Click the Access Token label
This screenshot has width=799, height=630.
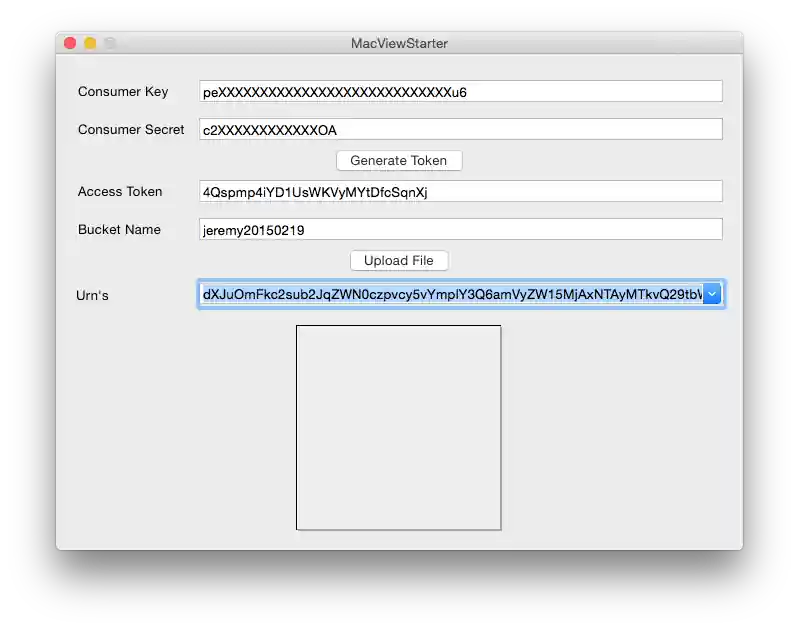click(120, 192)
